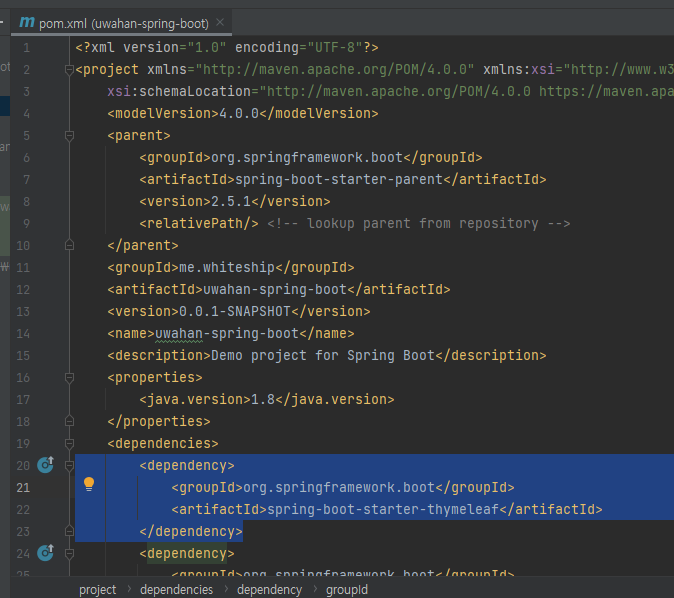Select 'dependency' in the breadcrumb bar

click(x=270, y=589)
